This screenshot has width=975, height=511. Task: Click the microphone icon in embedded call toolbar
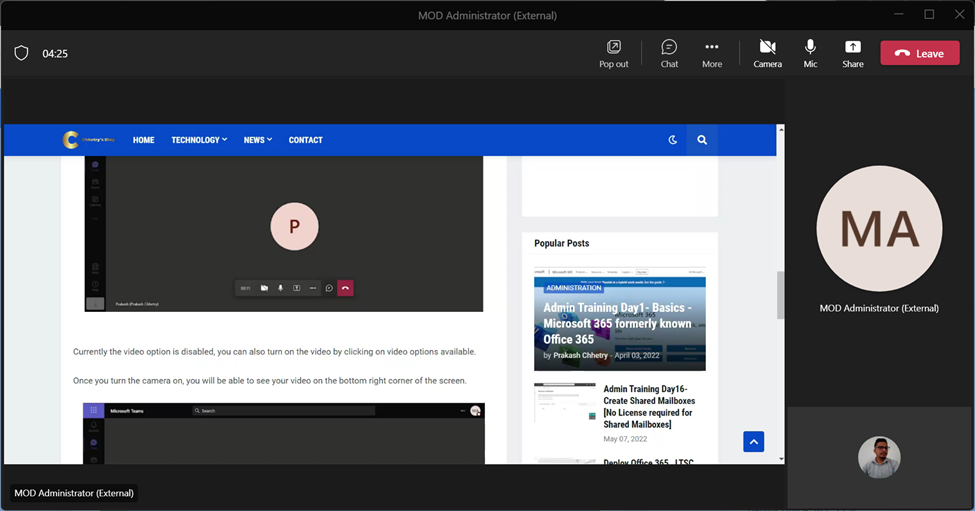click(x=280, y=288)
